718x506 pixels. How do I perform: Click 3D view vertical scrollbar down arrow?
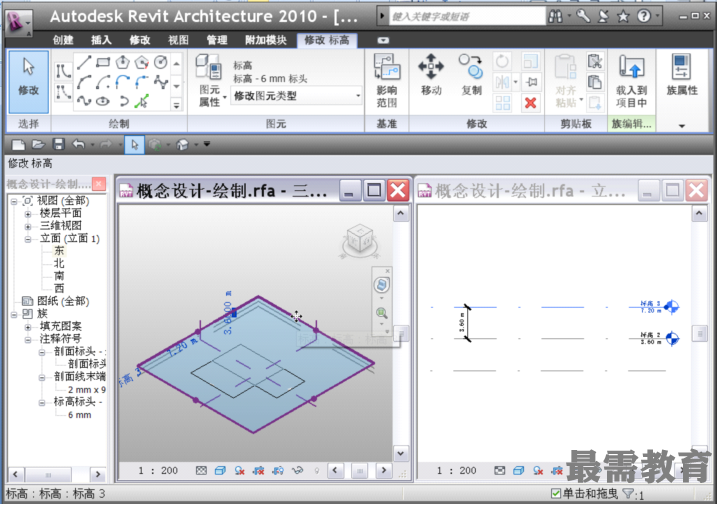coord(401,453)
